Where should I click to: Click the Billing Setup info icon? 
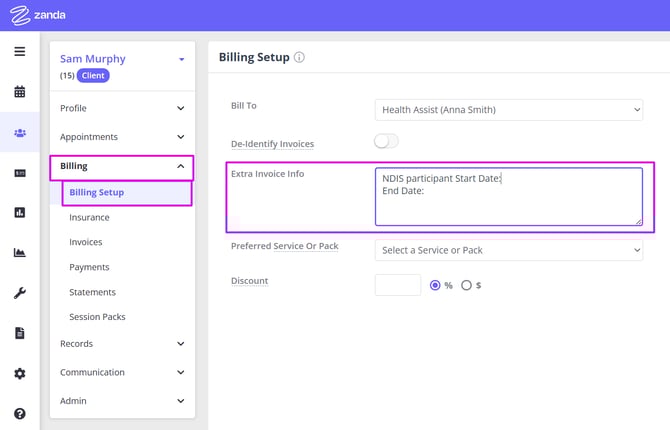[x=300, y=58]
